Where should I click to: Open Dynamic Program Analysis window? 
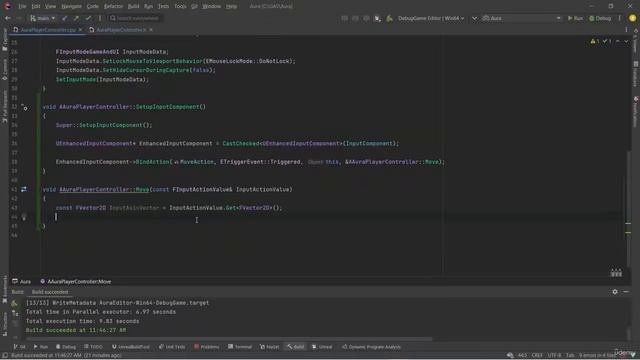tap(371, 347)
